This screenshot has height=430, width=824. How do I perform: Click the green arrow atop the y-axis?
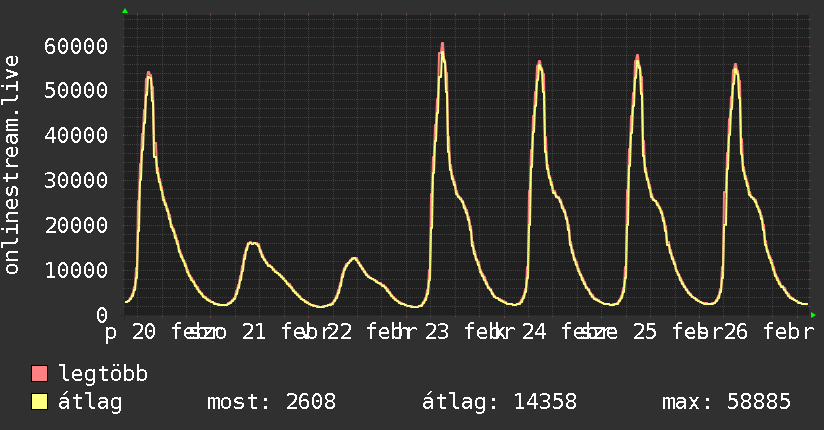pos(125,11)
